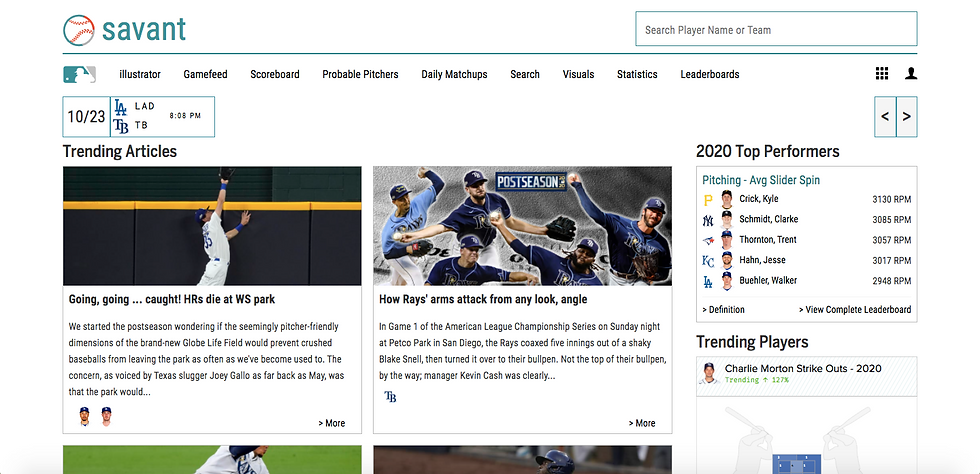This screenshot has height=474, width=980.
Task: Select player name Hahn, Jesse
Action: pyautogui.click(x=762, y=260)
